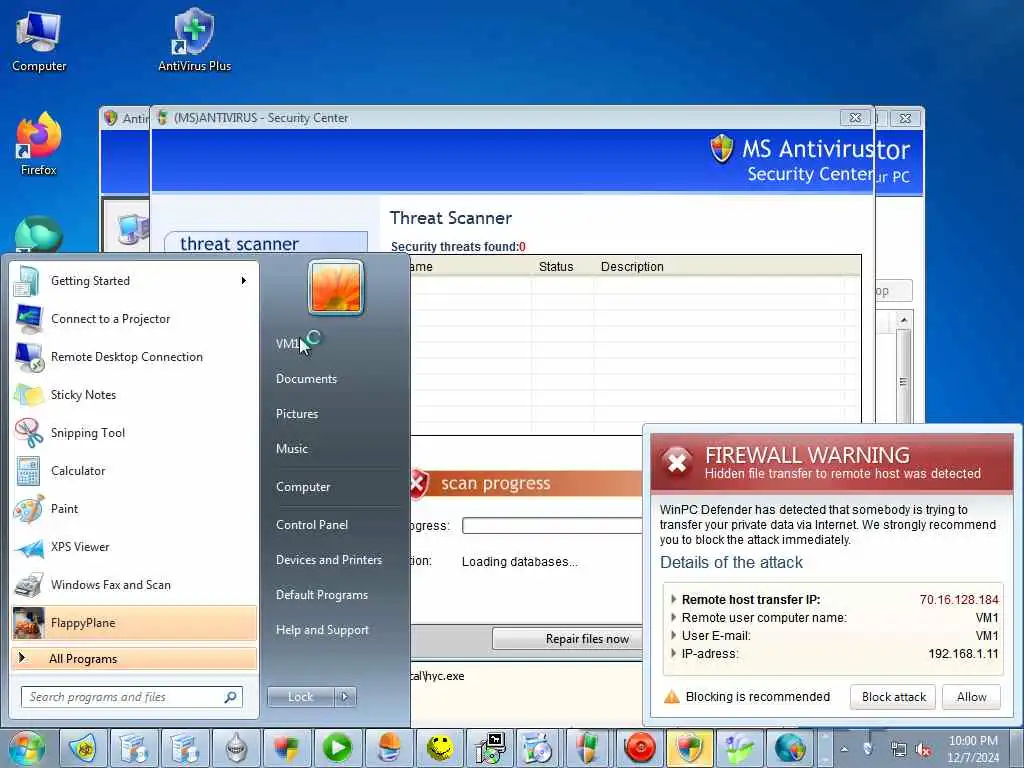Click the Getting Started icon in Start menu
The height and width of the screenshot is (768, 1024).
27,281
